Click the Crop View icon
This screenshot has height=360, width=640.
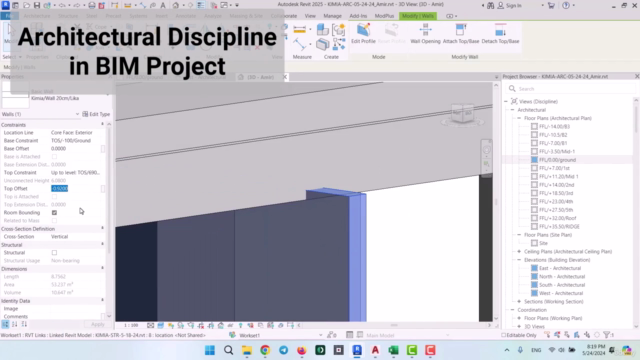click(x=201, y=325)
